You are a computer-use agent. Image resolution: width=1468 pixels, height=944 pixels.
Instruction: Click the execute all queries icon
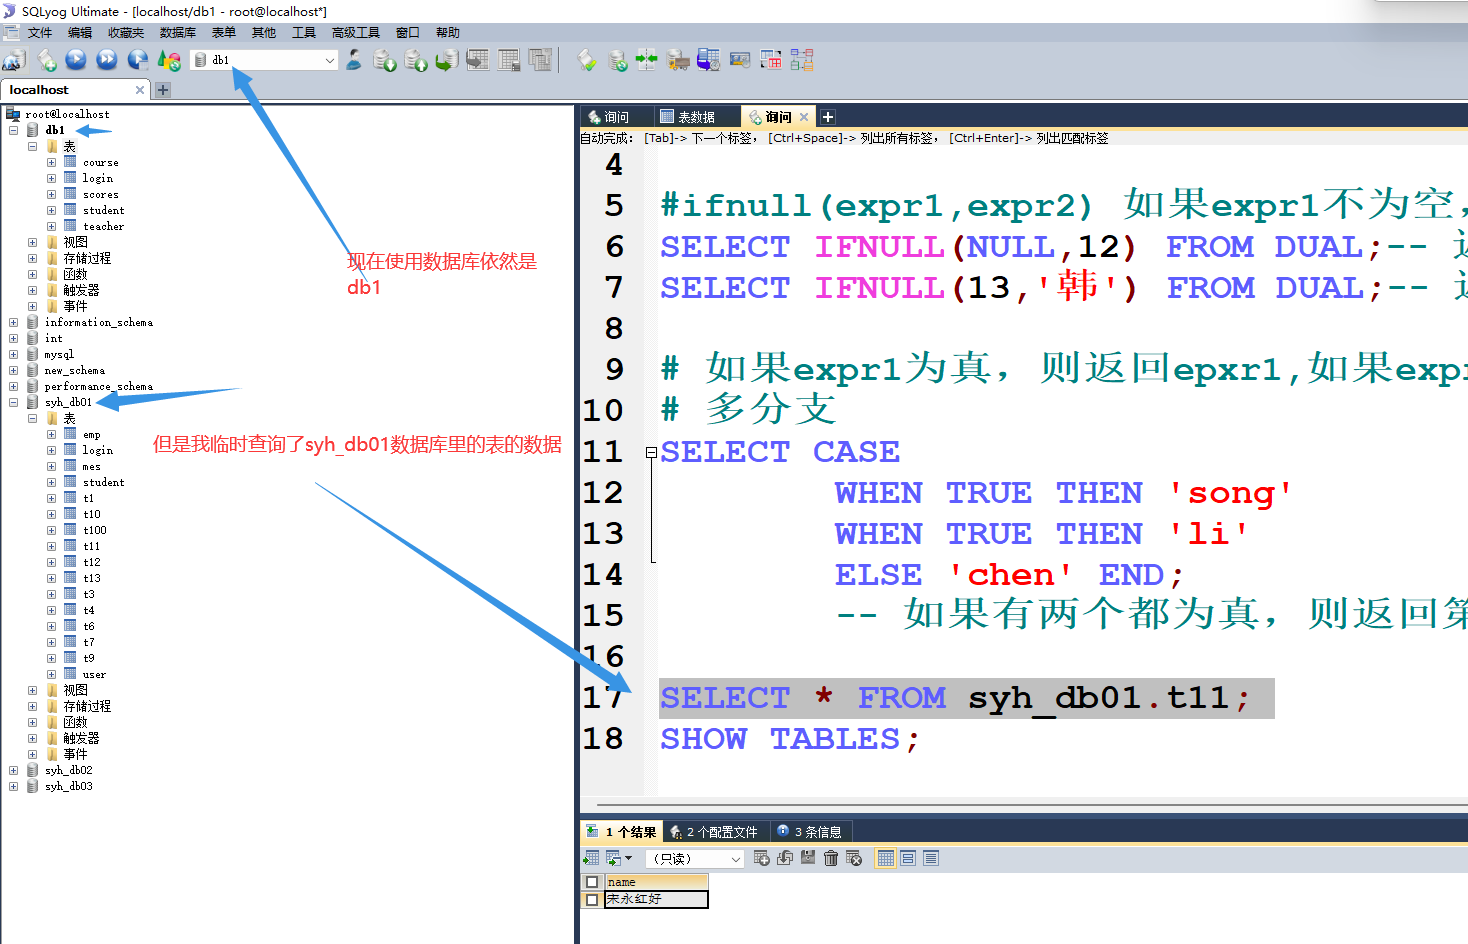tap(107, 60)
